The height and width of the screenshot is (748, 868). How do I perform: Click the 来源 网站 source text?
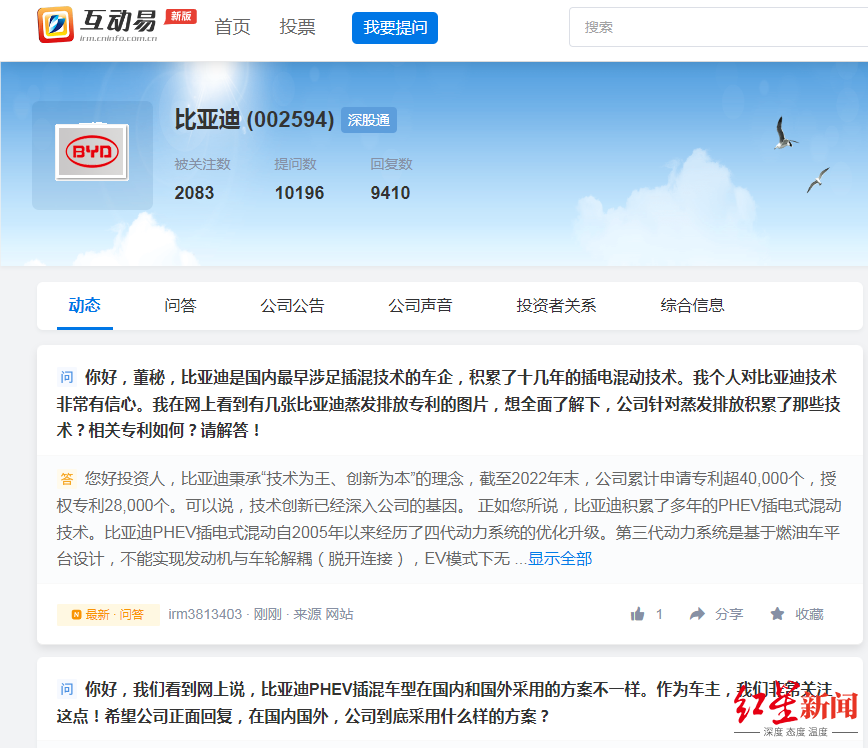[323, 615]
